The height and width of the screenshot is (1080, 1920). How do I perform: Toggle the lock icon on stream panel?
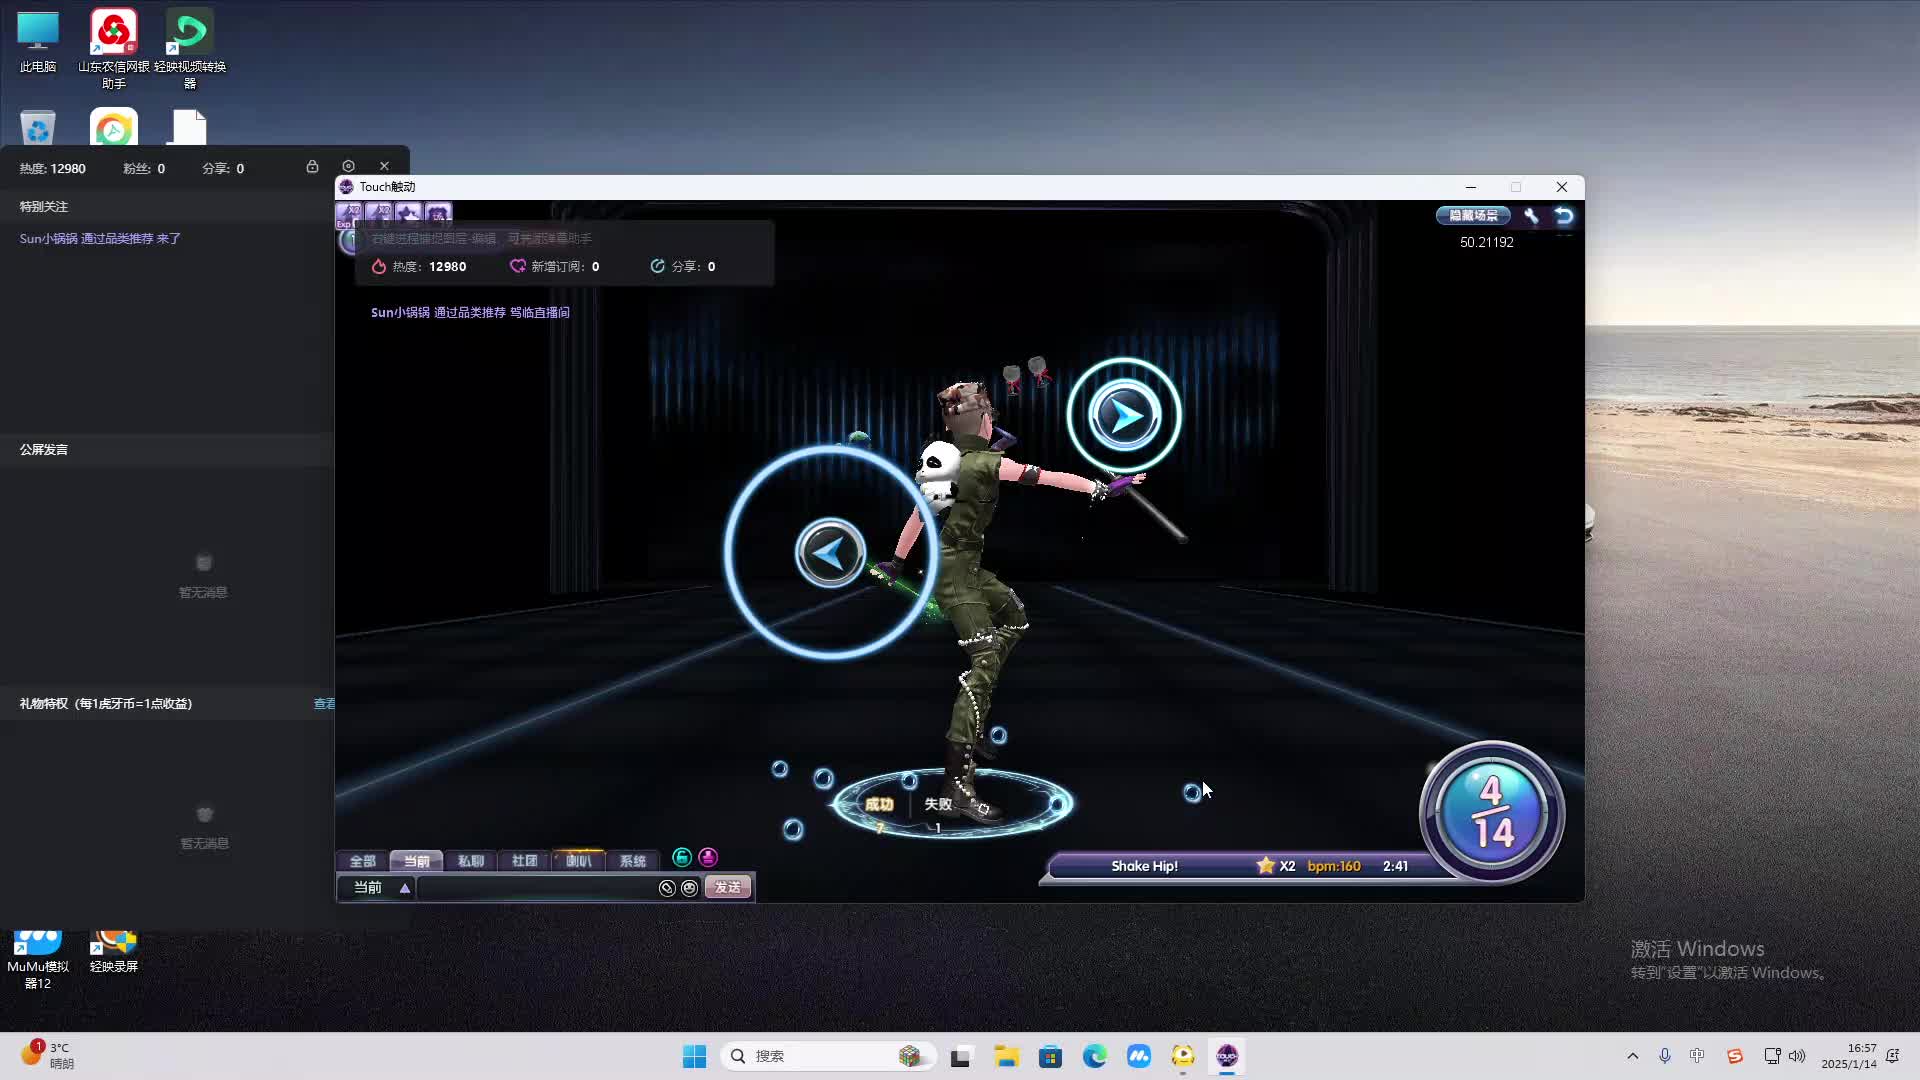pyautogui.click(x=312, y=167)
